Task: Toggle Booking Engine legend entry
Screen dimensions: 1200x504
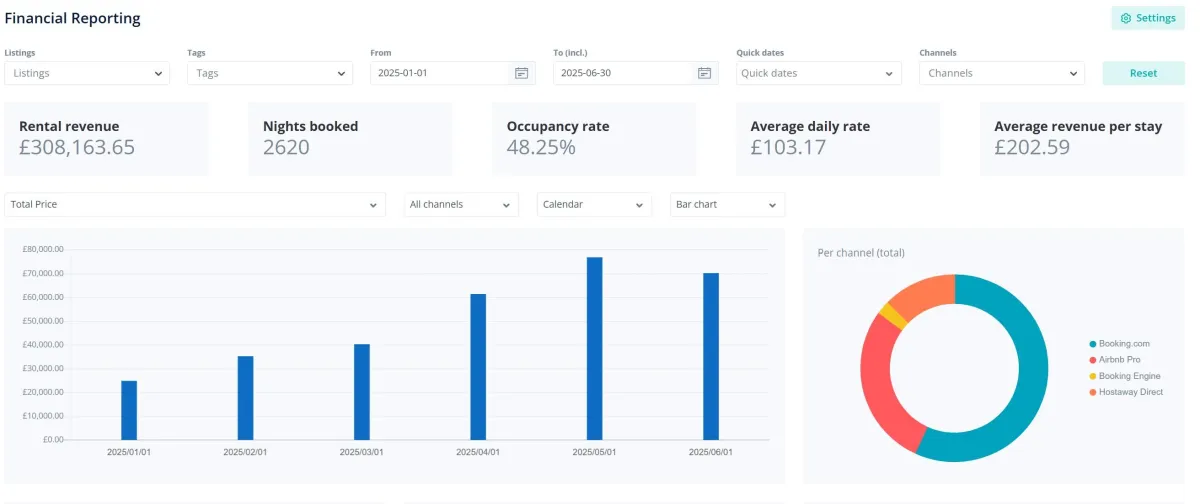Action: click(x=1129, y=376)
